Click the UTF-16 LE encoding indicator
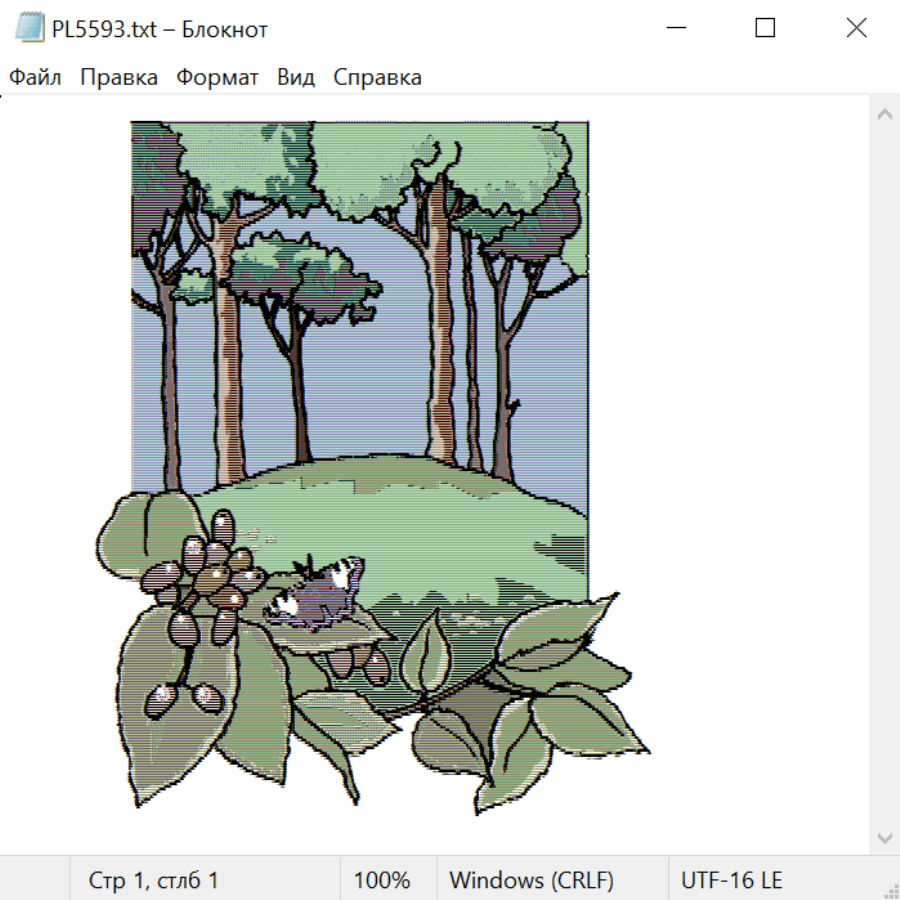Viewport: 900px width, 900px height. click(x=731, y=880)
